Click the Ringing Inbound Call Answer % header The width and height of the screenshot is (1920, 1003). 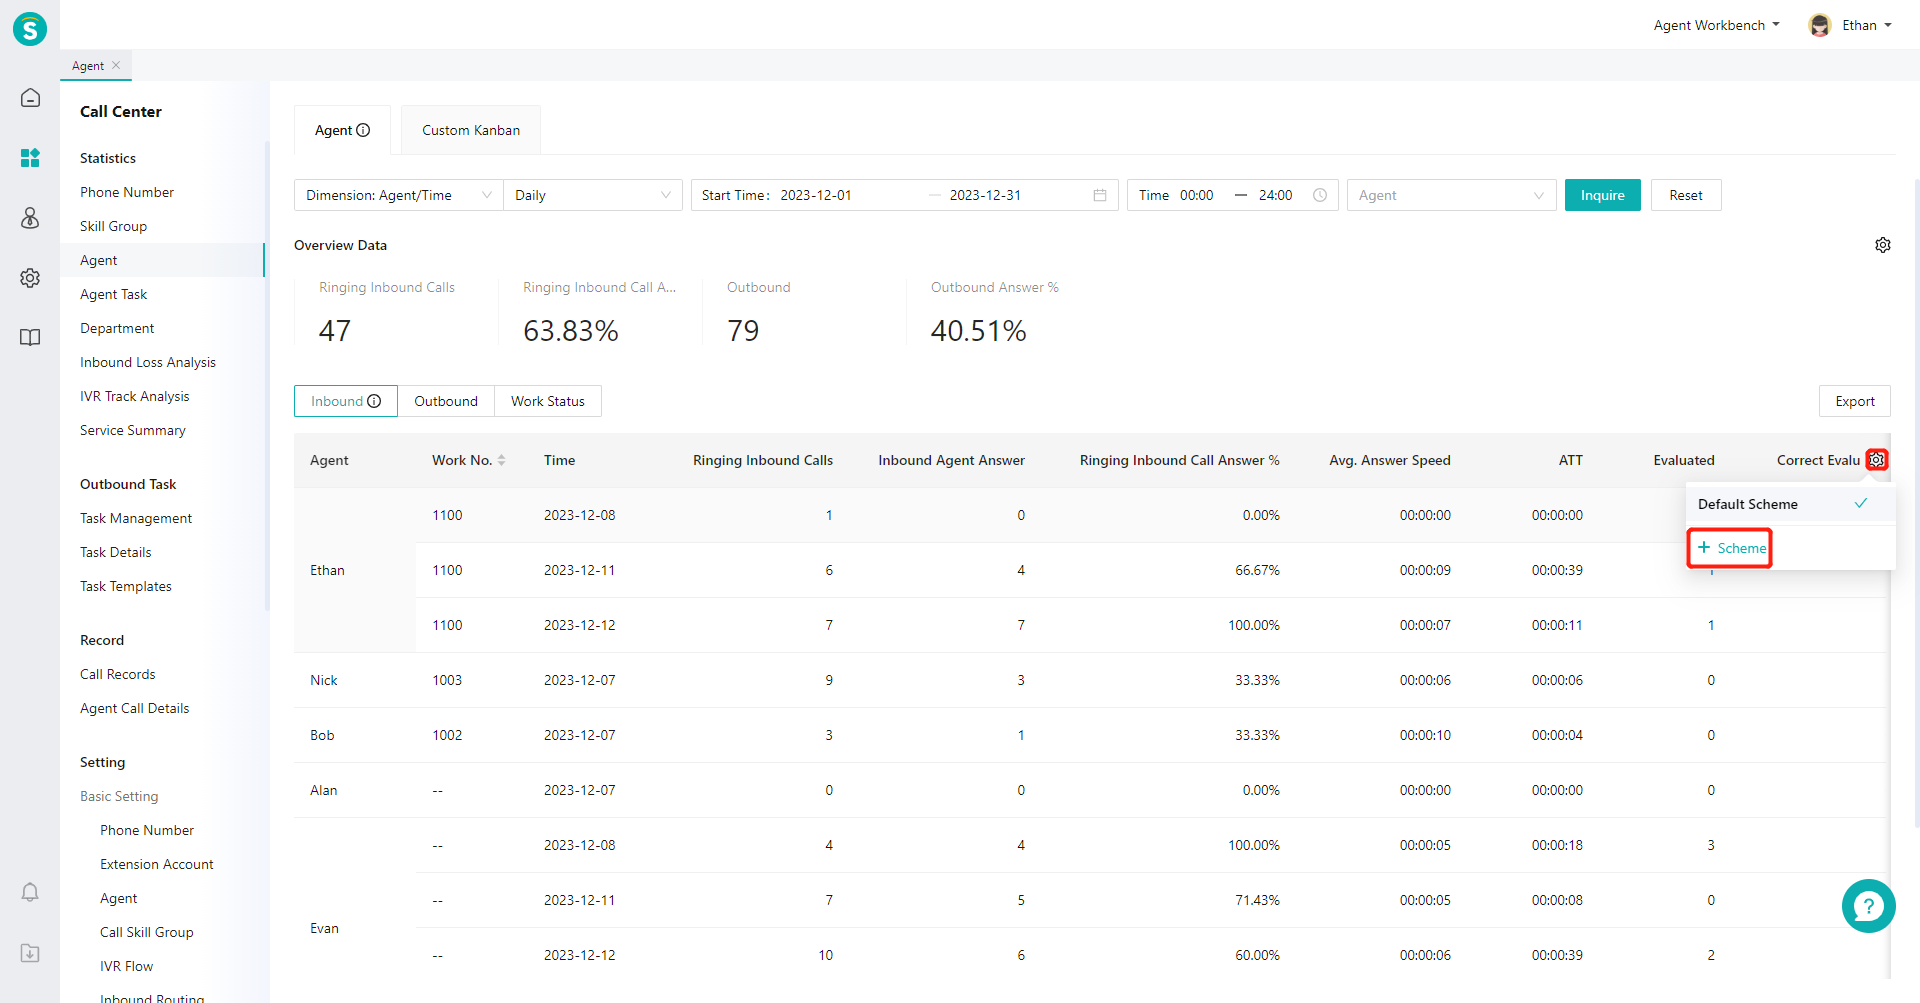pos(1179,460)
